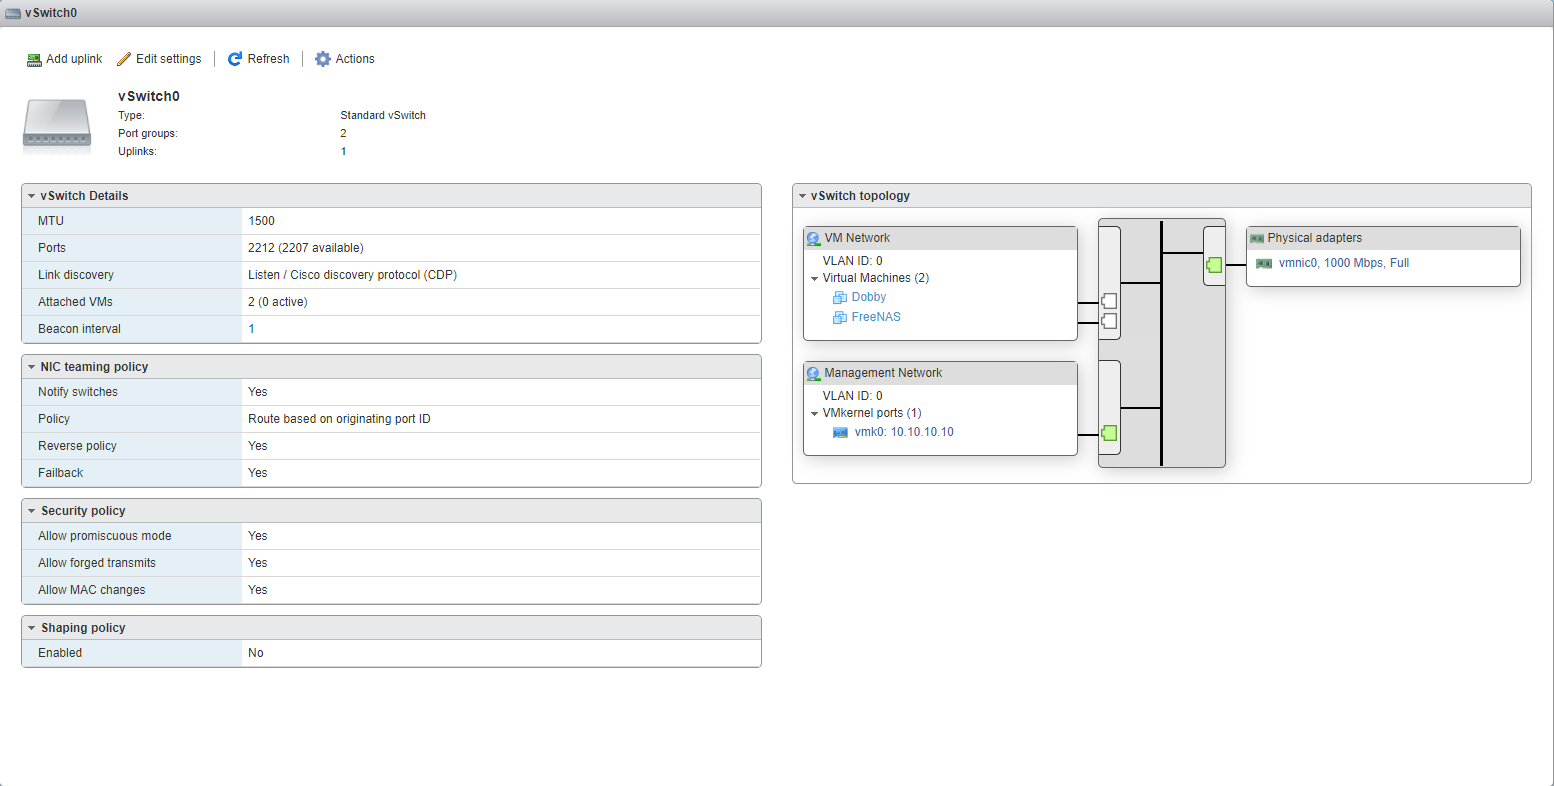Screen dimensions: 1554x786
Task: Collapse the NIC teaming policy section
Action: [32, 368]
